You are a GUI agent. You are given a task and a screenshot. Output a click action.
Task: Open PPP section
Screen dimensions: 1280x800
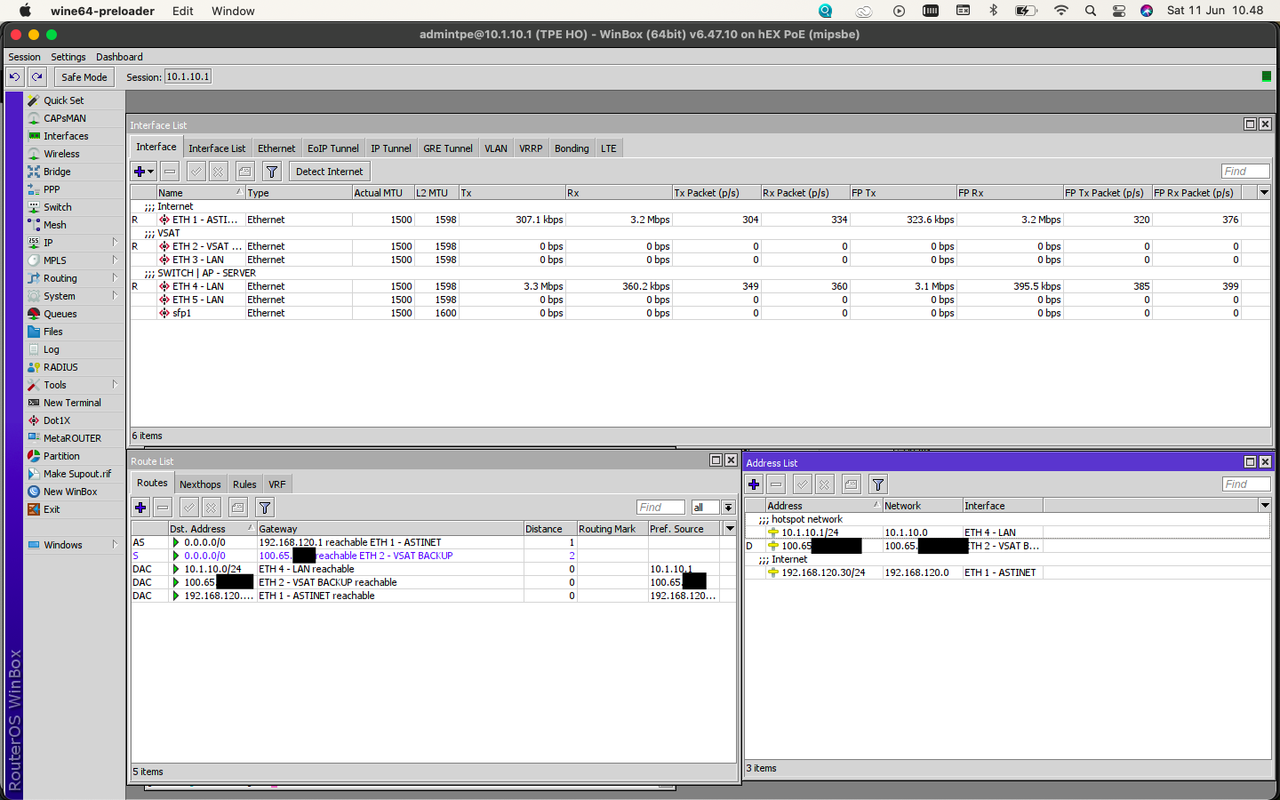(51, 189)
